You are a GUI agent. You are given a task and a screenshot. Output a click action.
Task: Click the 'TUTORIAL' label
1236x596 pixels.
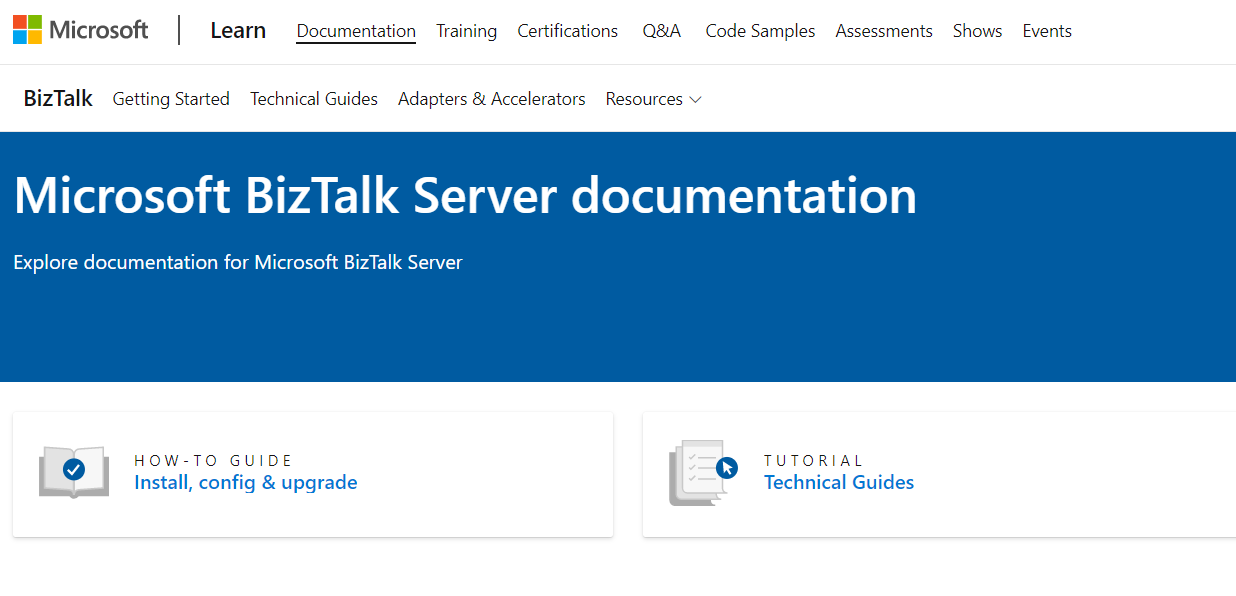point(813,461)
